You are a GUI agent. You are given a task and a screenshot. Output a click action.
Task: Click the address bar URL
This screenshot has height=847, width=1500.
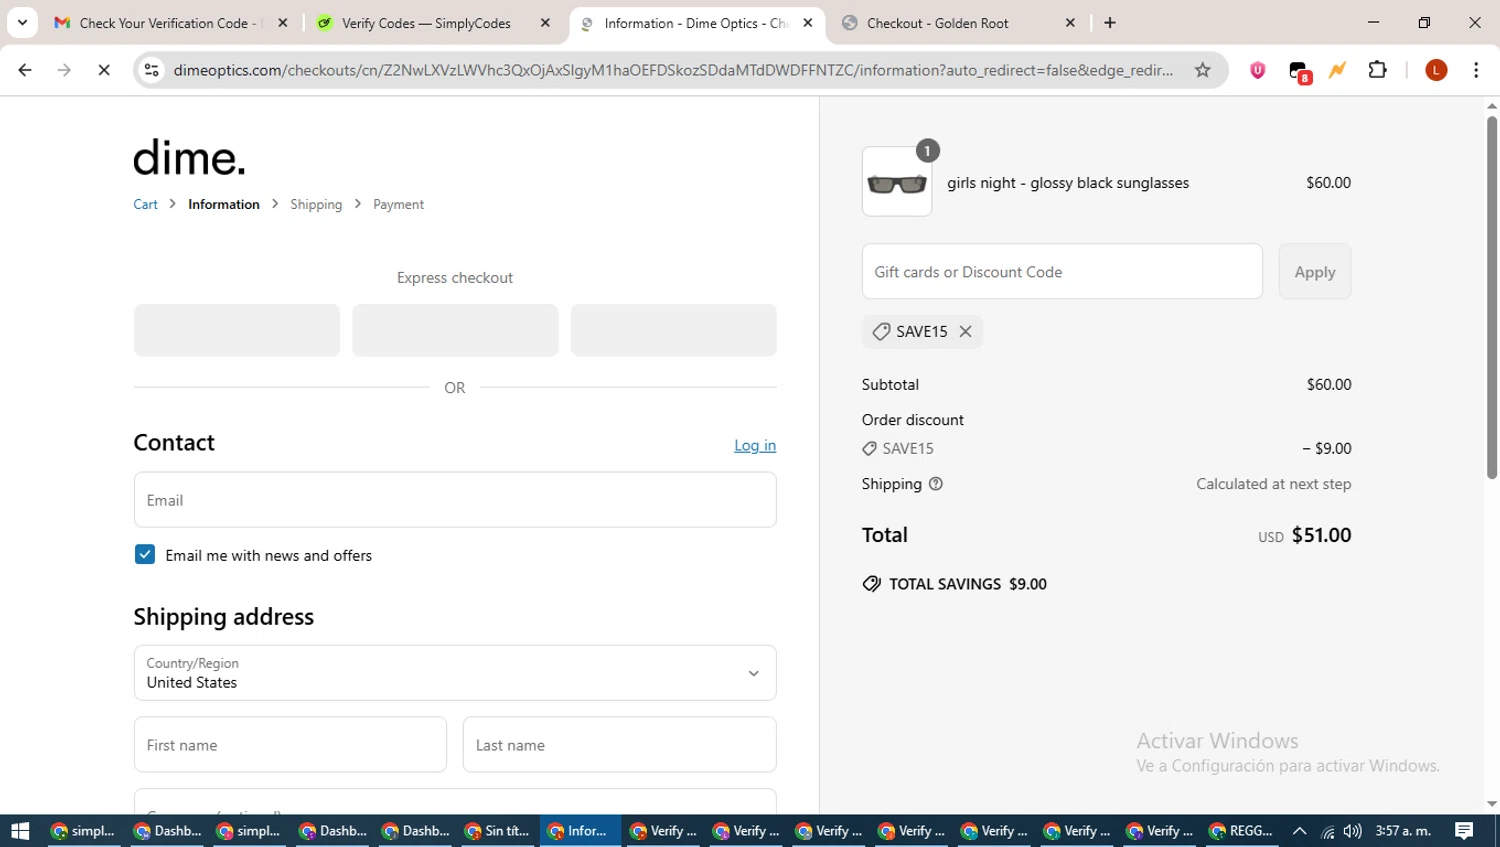click(x=672, y=70)
